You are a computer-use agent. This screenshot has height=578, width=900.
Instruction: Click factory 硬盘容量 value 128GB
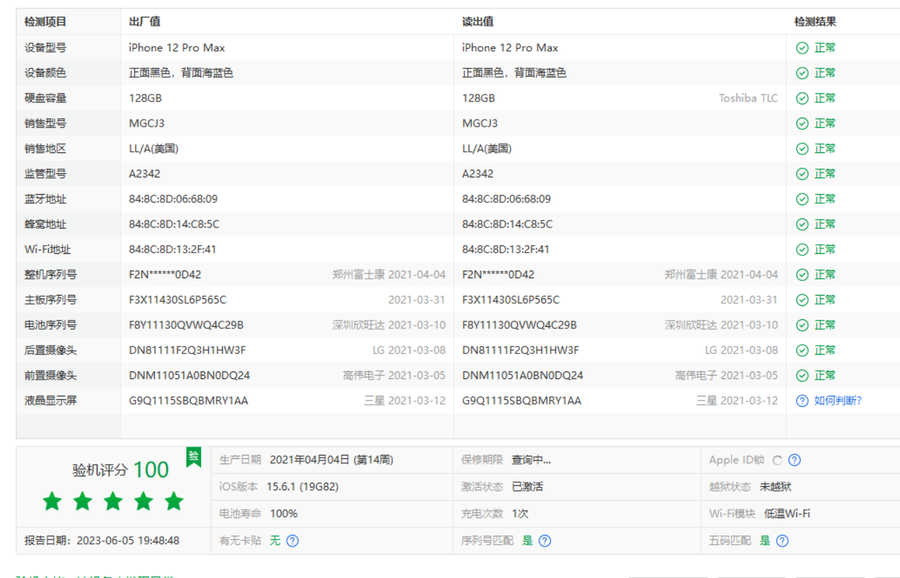(145, 98)
